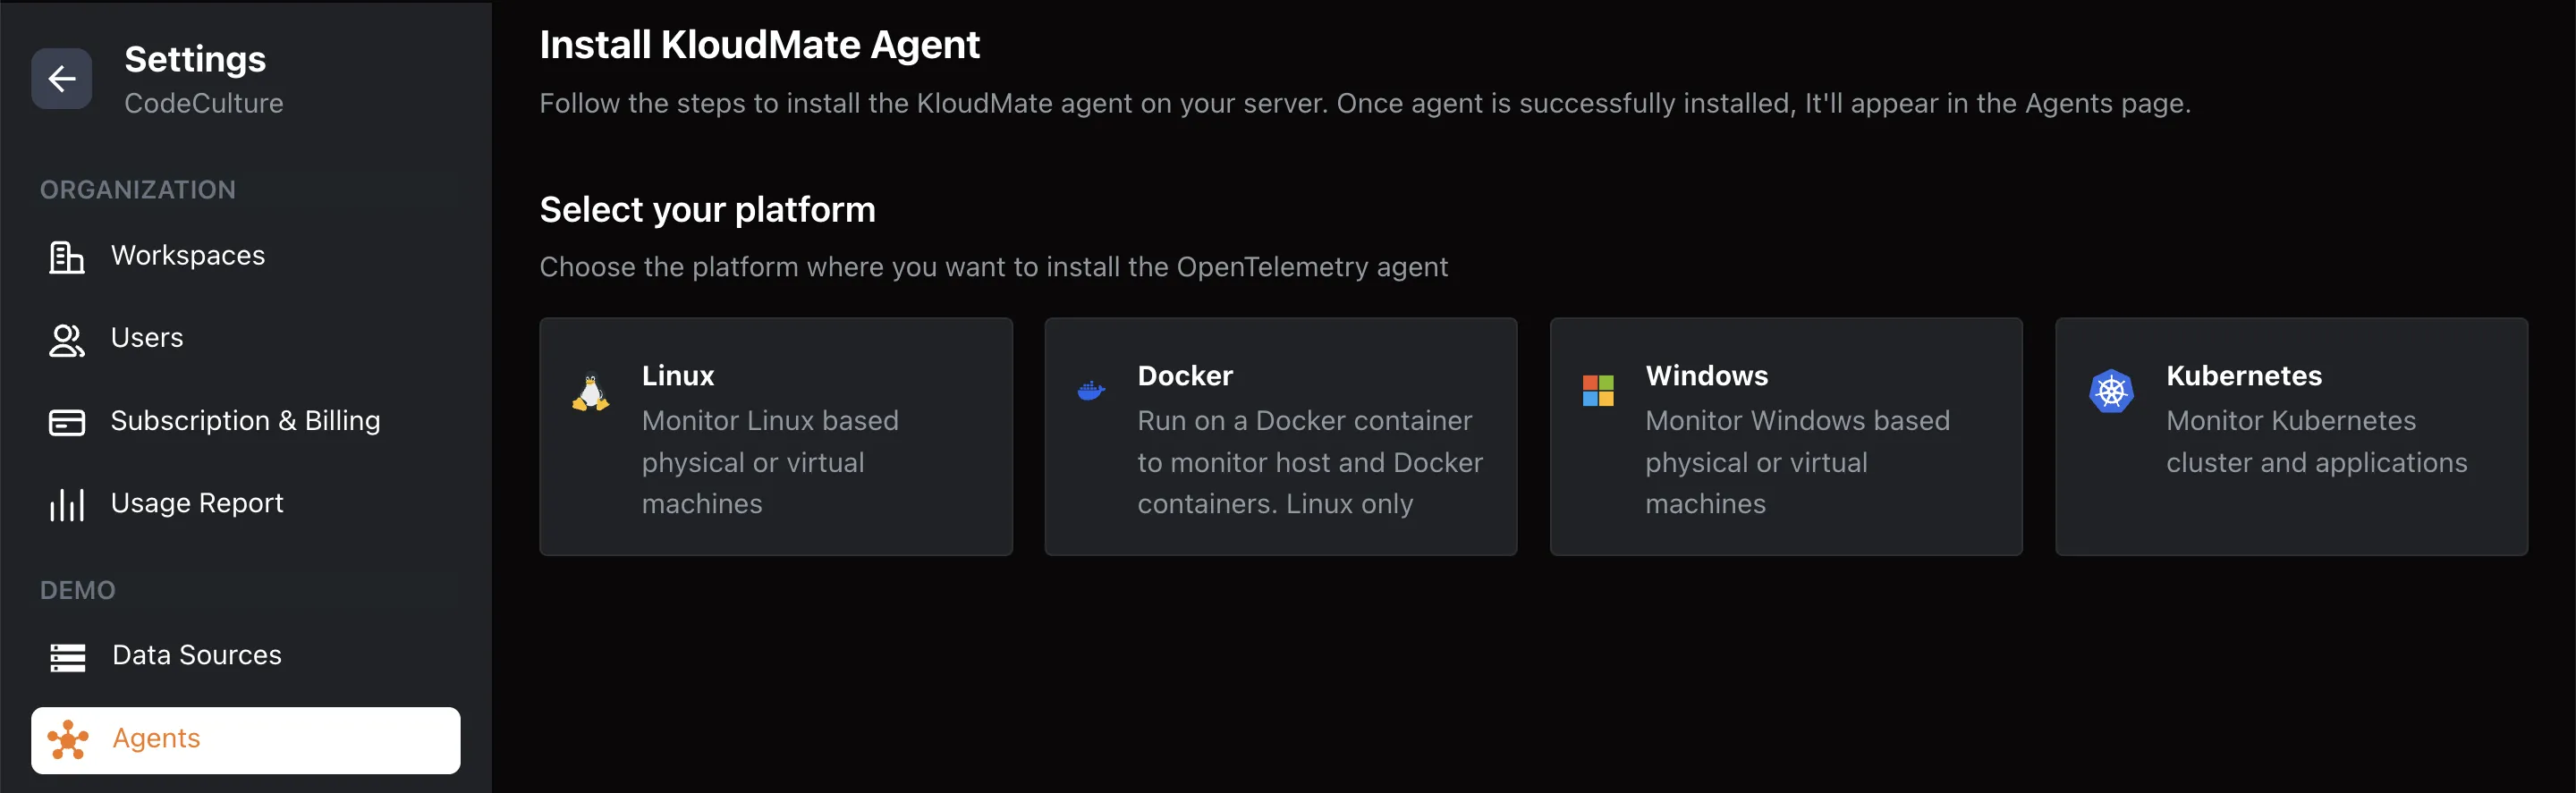
Task: Click the Workspaces building icon
Action: coord(67,257)
